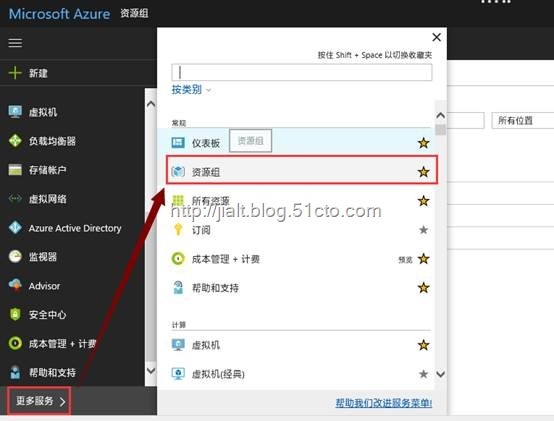Open Security Center (安全中心) sidebar icon
The width and height of the screenshot is (554, 421).
pyautogui.click(x=15, y=314)
